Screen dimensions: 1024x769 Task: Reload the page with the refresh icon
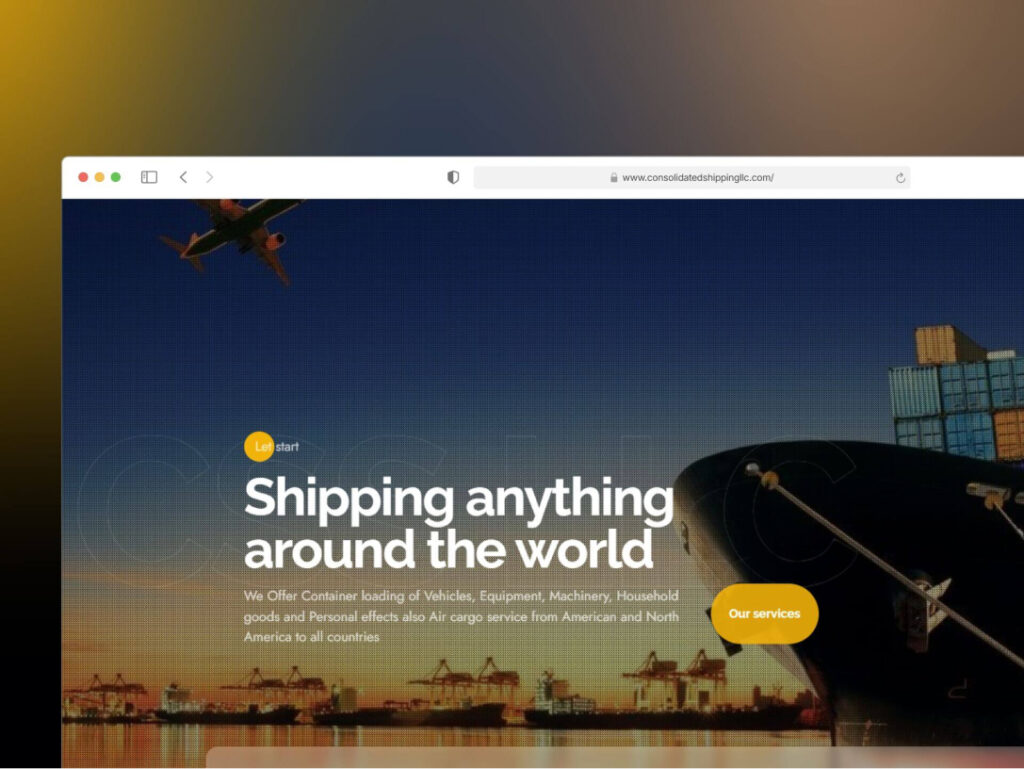[x=900, y=178]
